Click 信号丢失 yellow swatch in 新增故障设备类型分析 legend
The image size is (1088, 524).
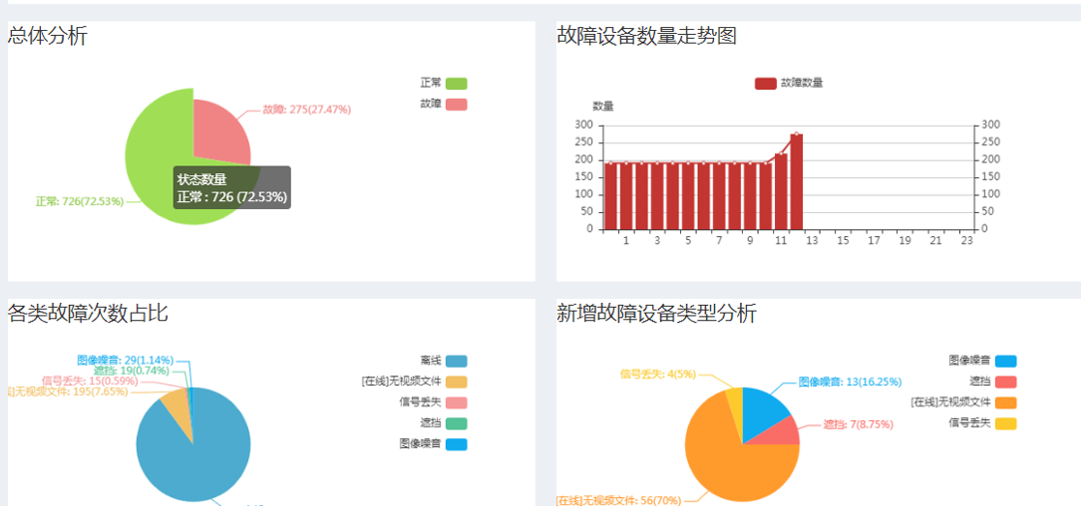tap(1005, 423)
